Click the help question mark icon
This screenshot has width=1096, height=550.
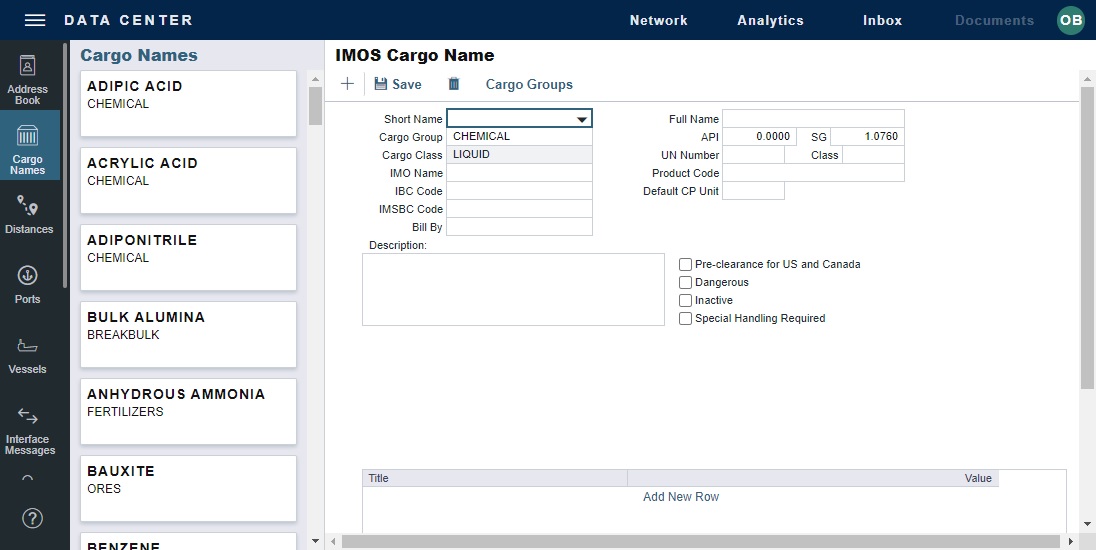pos(32,518)
